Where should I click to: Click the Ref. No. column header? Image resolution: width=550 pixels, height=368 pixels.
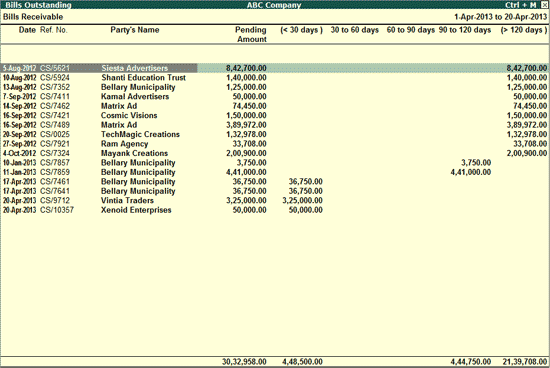click(x=54, y=30)
